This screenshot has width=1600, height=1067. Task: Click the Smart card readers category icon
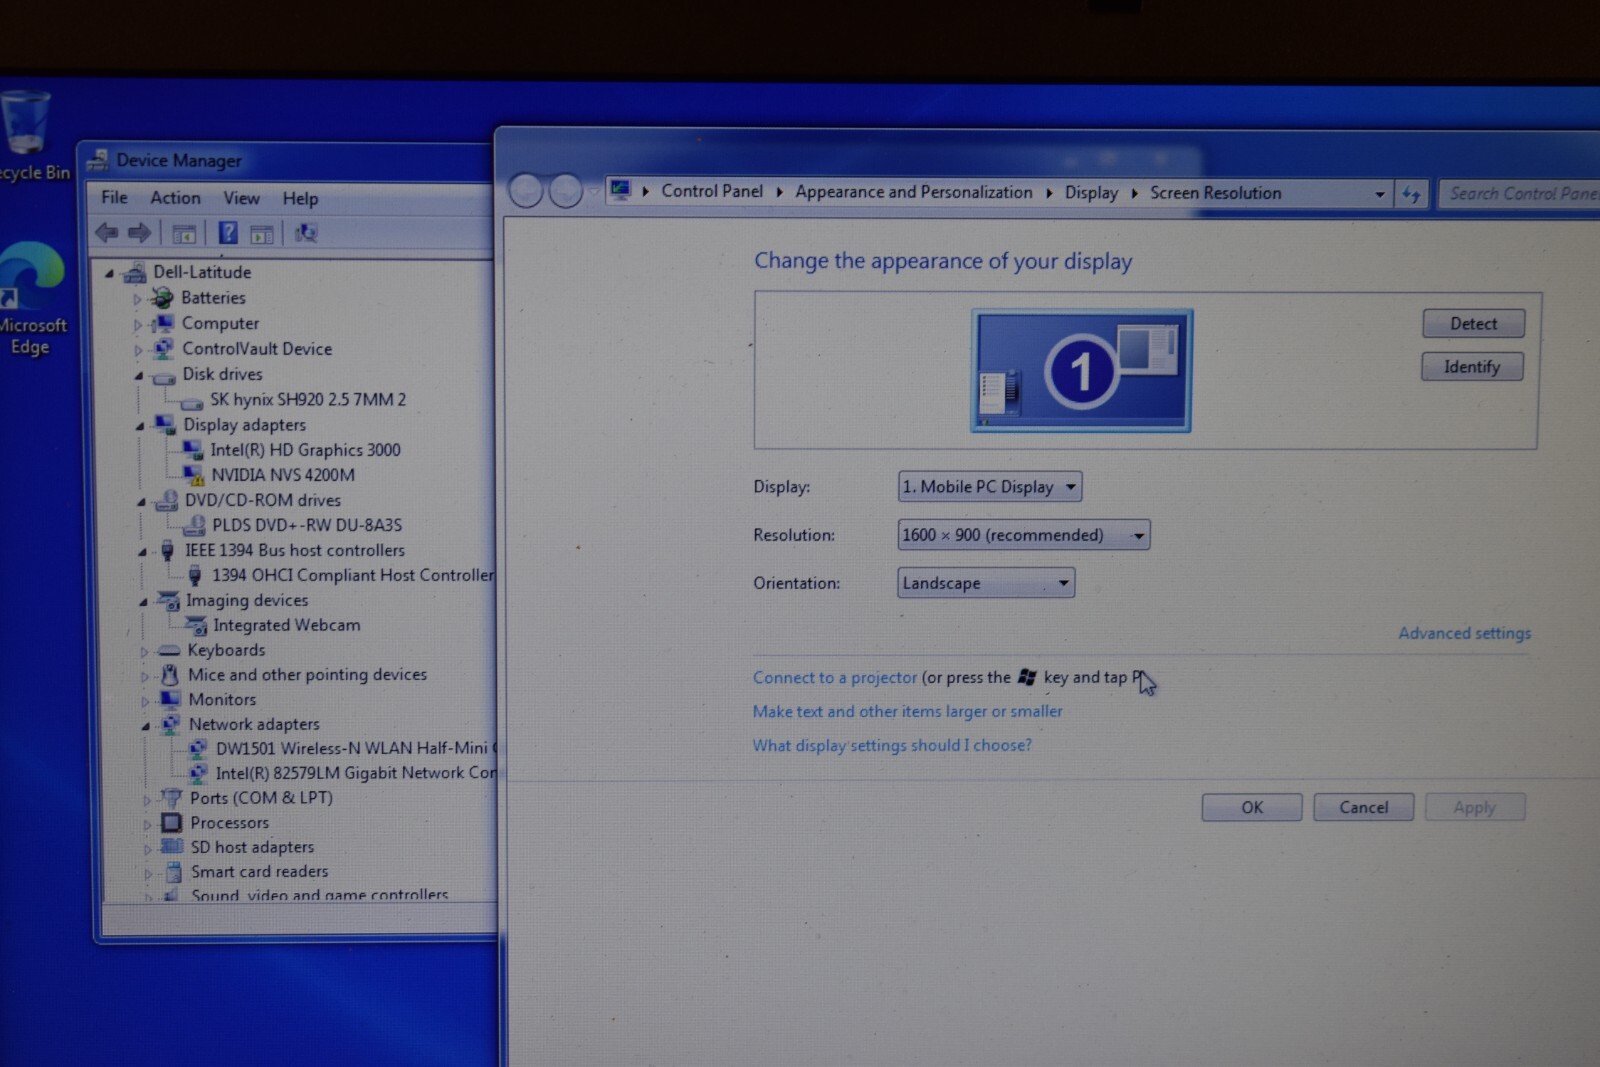click(174, 871)
